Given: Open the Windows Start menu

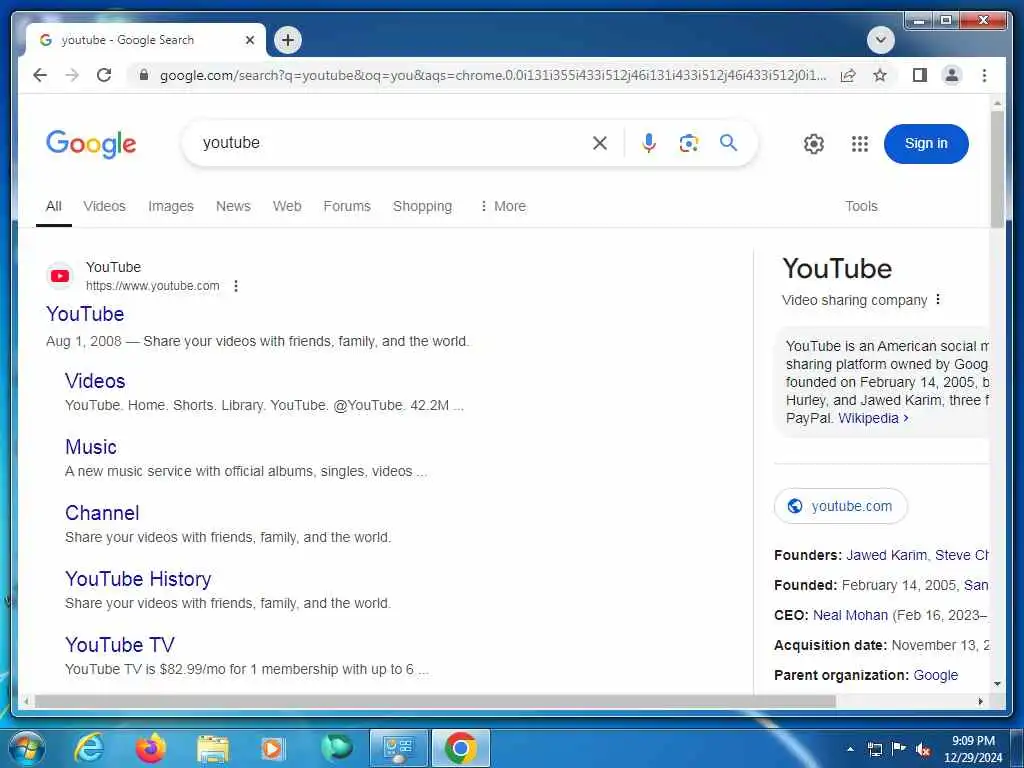Looking at the screenshot, I should pos(26,748).
